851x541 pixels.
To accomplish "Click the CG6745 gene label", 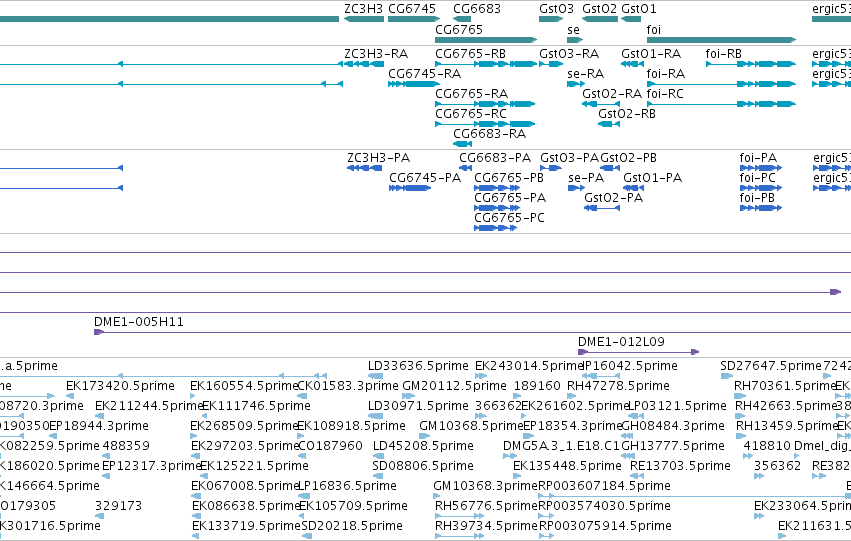I will pyautogui.click(x=412, y=9).
